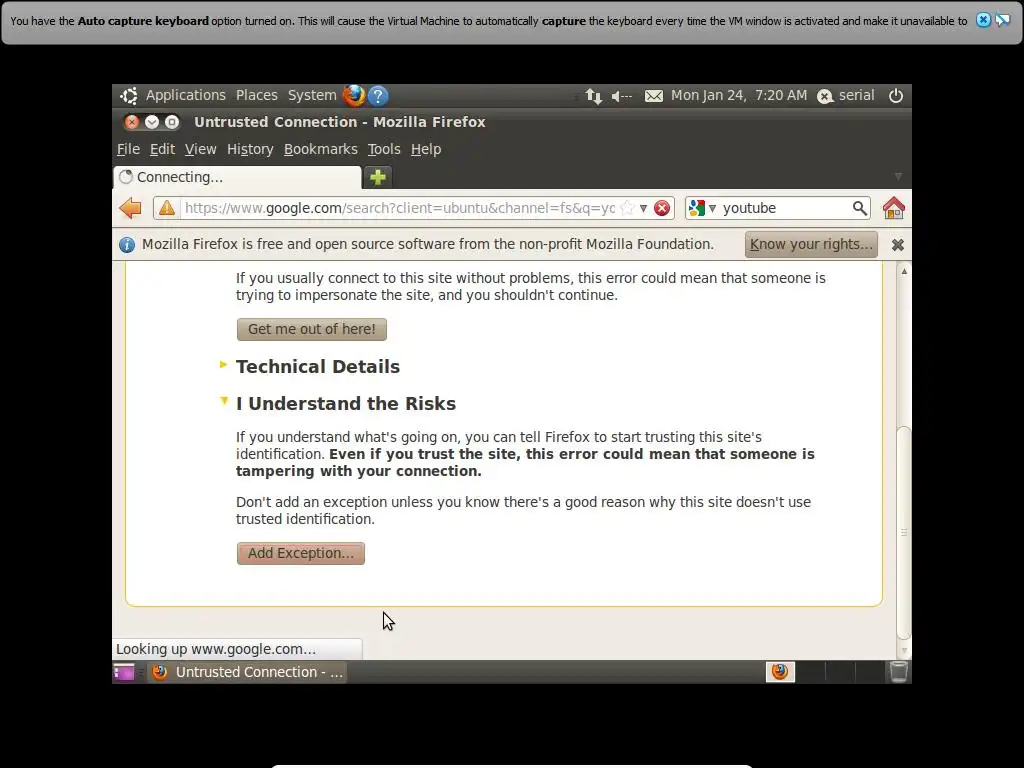Select the Connecting... tab
Viewport: 1024px width, 768px height.
(237, 177)
